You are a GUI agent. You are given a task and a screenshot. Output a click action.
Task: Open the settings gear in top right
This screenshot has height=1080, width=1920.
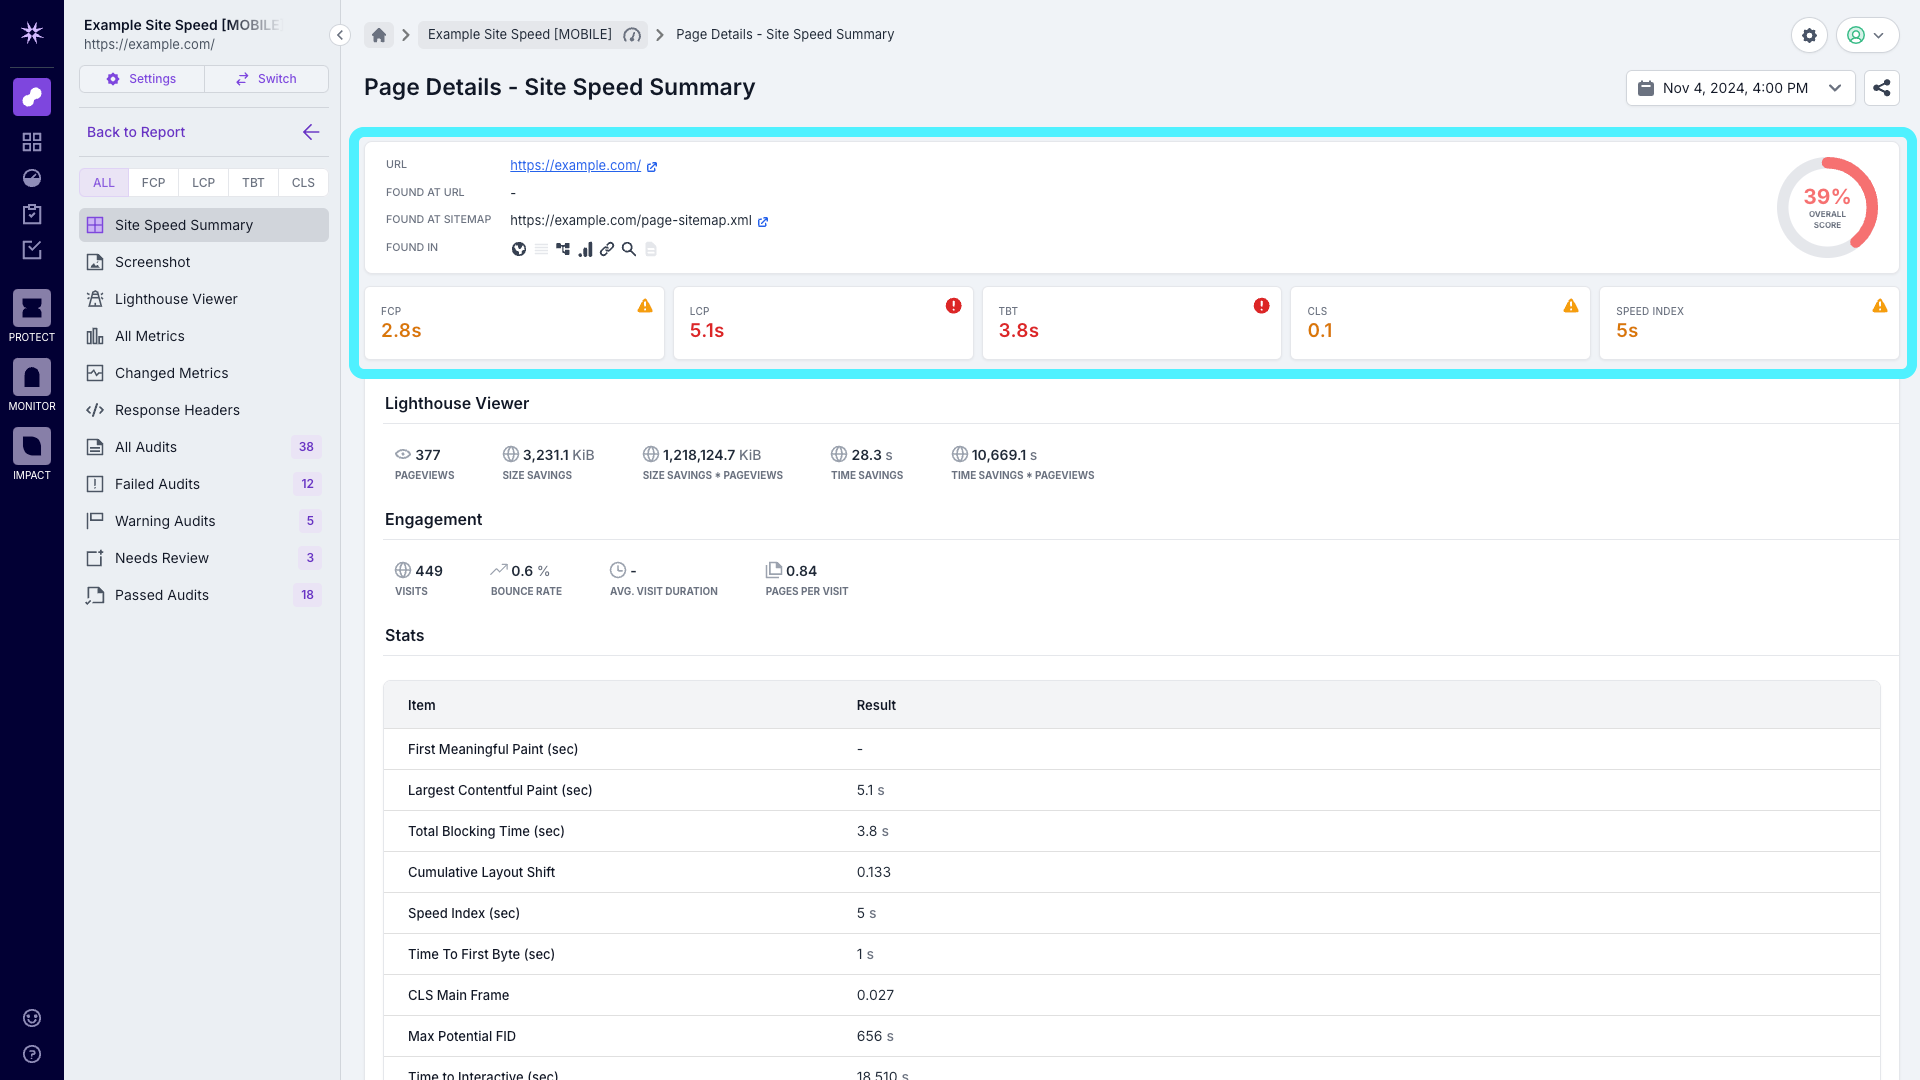pyautogui.click(x=1809, y=35)
